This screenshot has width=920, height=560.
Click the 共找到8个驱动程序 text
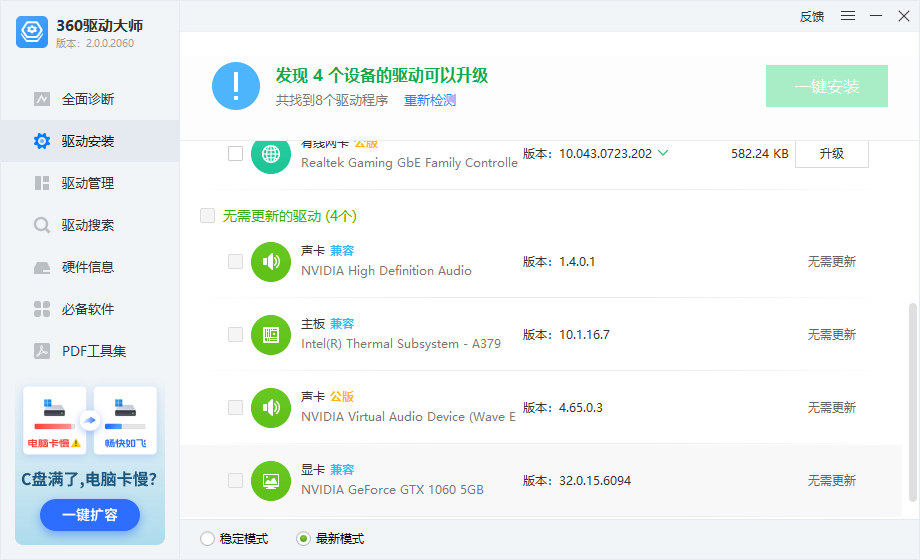click(x=332, y=100)
